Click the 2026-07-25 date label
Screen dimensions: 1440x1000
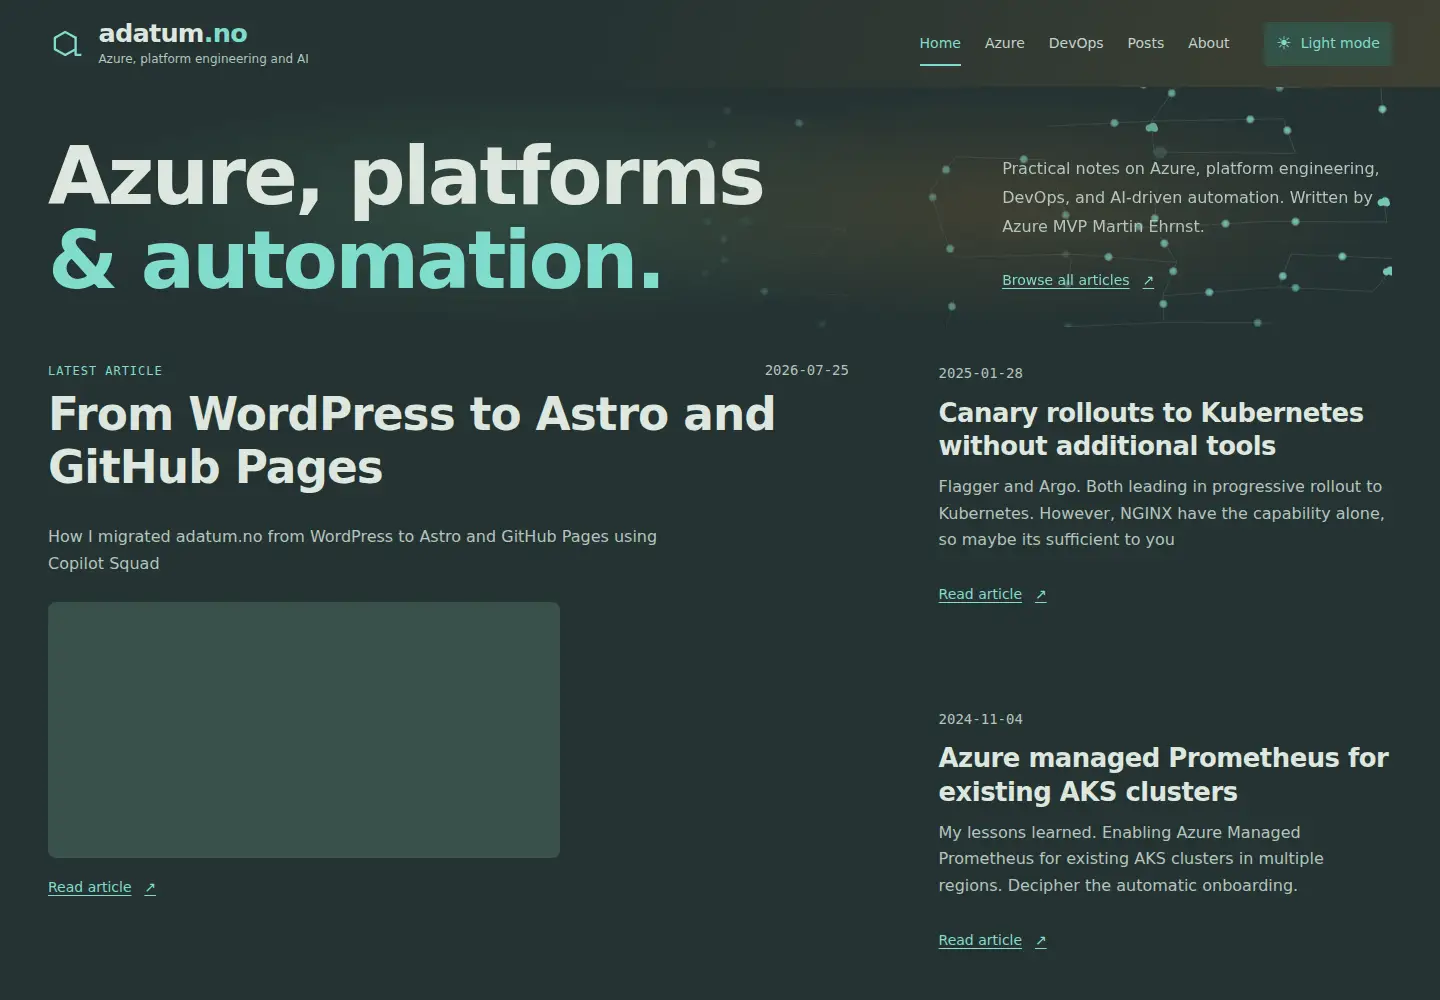(x=807, y=370)
